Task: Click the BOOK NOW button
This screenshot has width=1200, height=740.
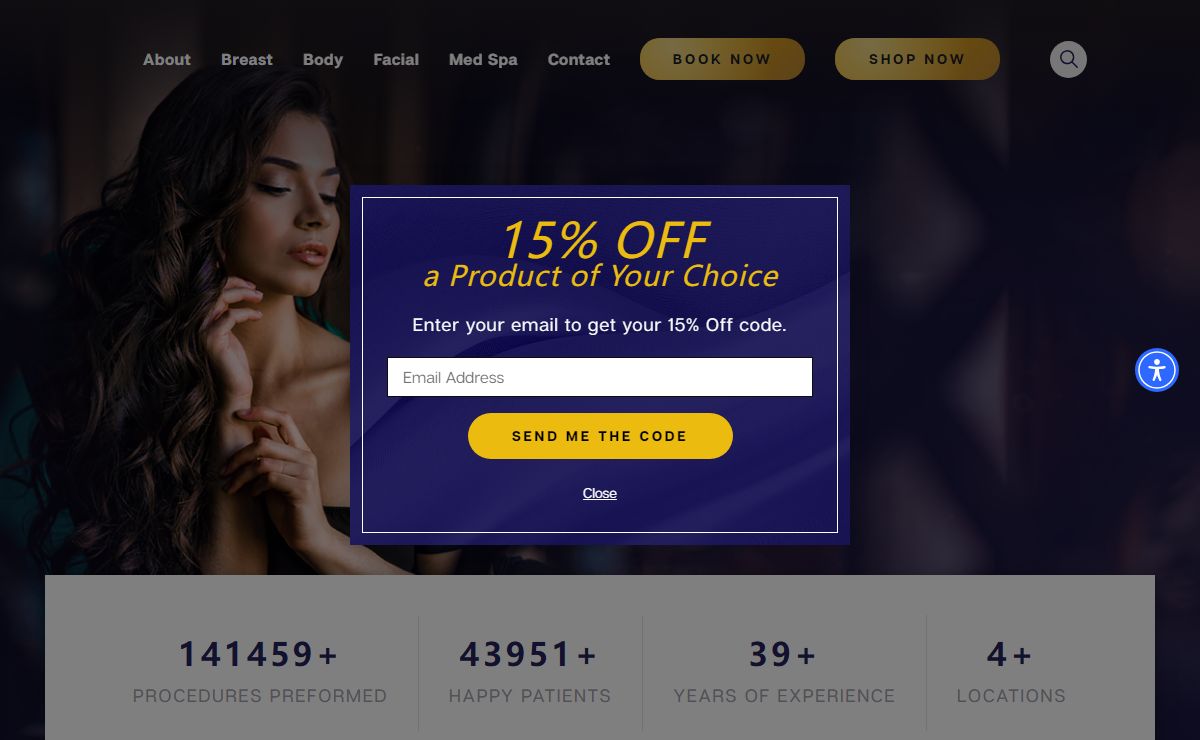Action: [722, 59]
